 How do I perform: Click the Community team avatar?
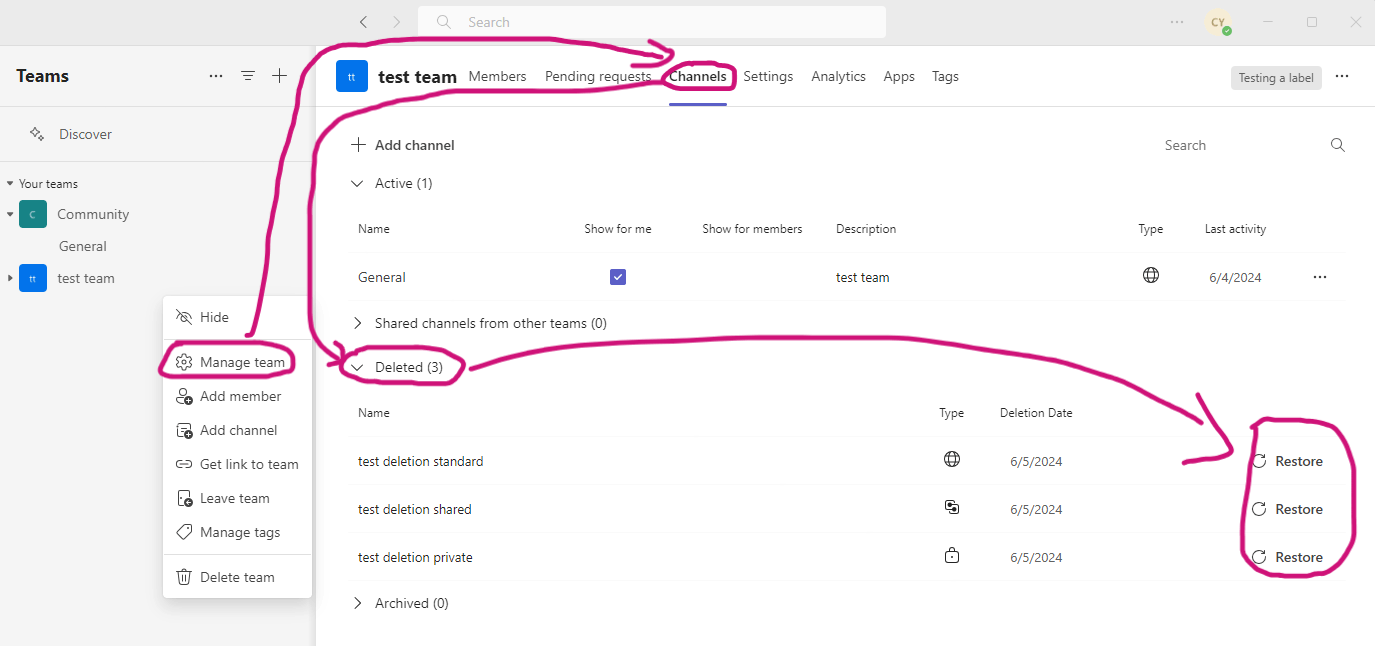click(33, 214)
